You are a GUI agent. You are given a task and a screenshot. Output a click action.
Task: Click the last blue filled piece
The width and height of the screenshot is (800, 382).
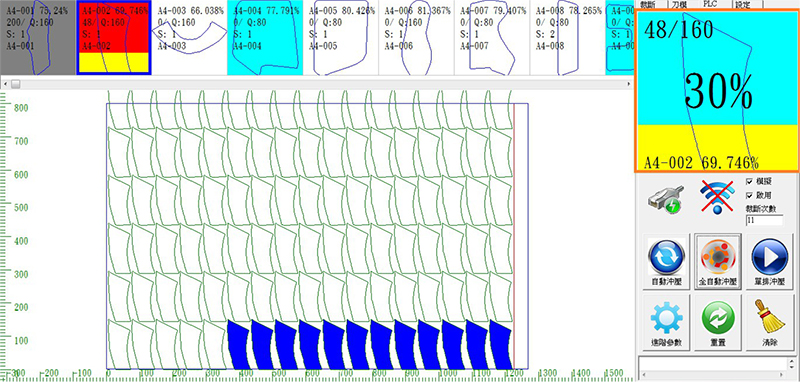pyautogui.click(x=501, y=344)
